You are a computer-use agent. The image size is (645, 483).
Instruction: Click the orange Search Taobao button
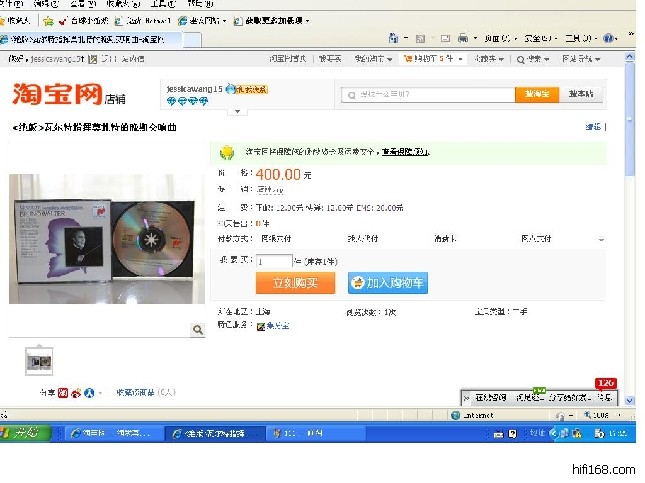tap(537, 94)
